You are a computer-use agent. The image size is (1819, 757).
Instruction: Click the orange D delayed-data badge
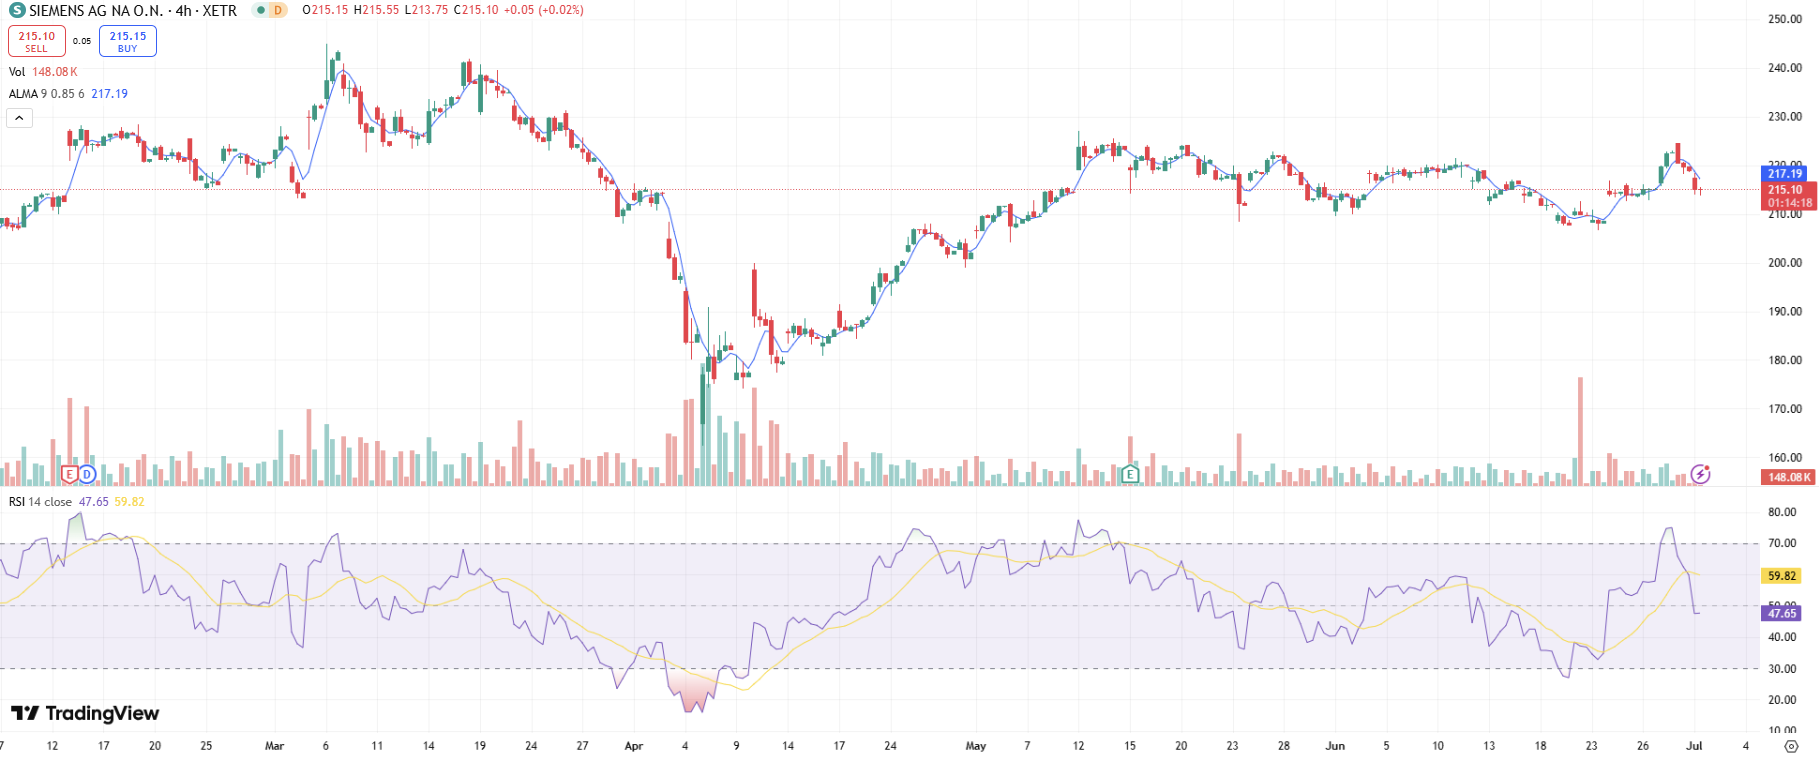pyautogui.click(x=277, y=10)
